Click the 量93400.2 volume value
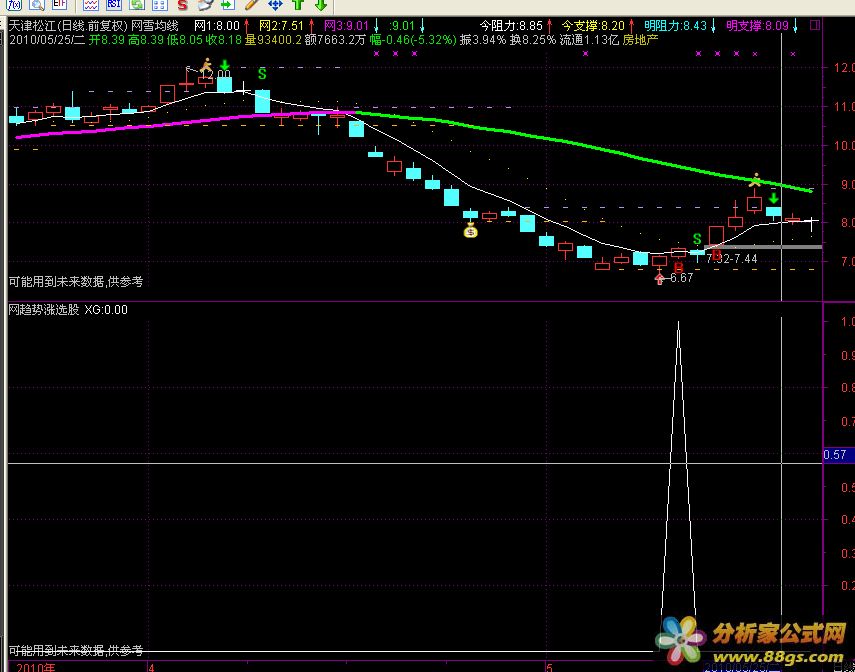Screen dimensions: 855x672 click(x=273, y=40)
